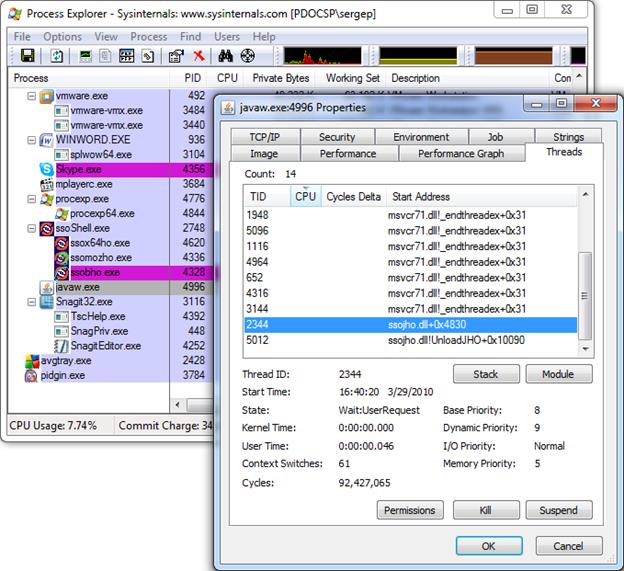Click the Kill thread button
Viewport: 624px width, 571px height.
486,510
